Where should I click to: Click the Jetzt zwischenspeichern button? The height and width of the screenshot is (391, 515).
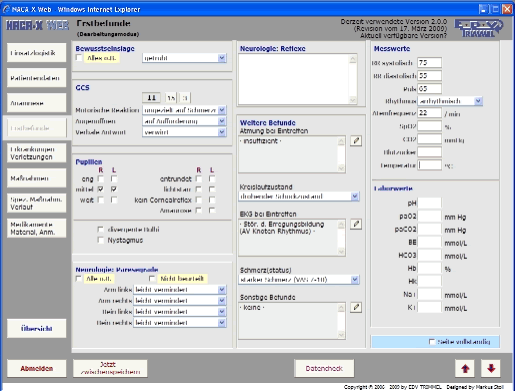click(110, 368)
